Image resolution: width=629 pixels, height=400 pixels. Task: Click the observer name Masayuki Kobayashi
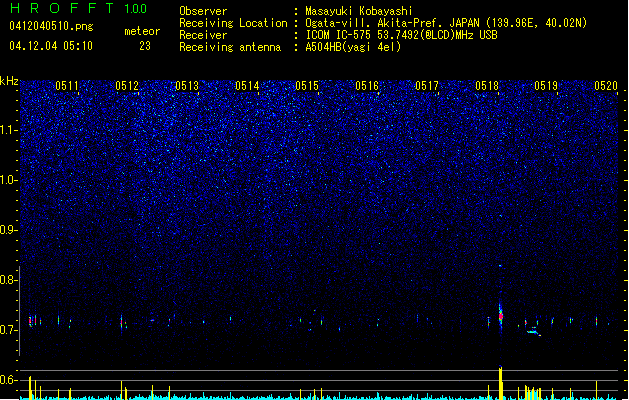(359, 11)
